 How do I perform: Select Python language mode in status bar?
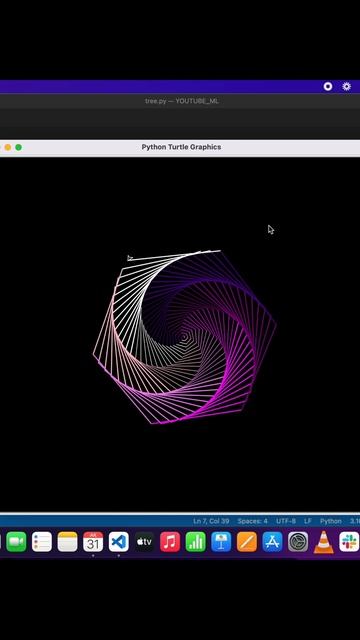pos(331,521)
